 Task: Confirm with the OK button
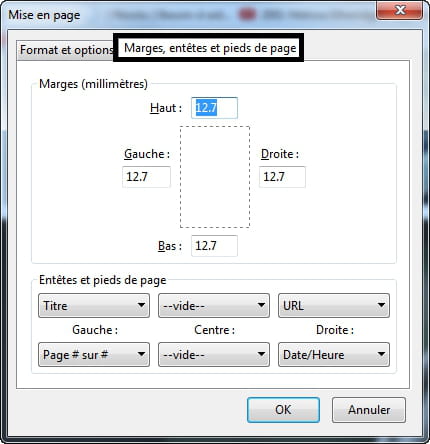pyautogui.click(x=283, y=410)
